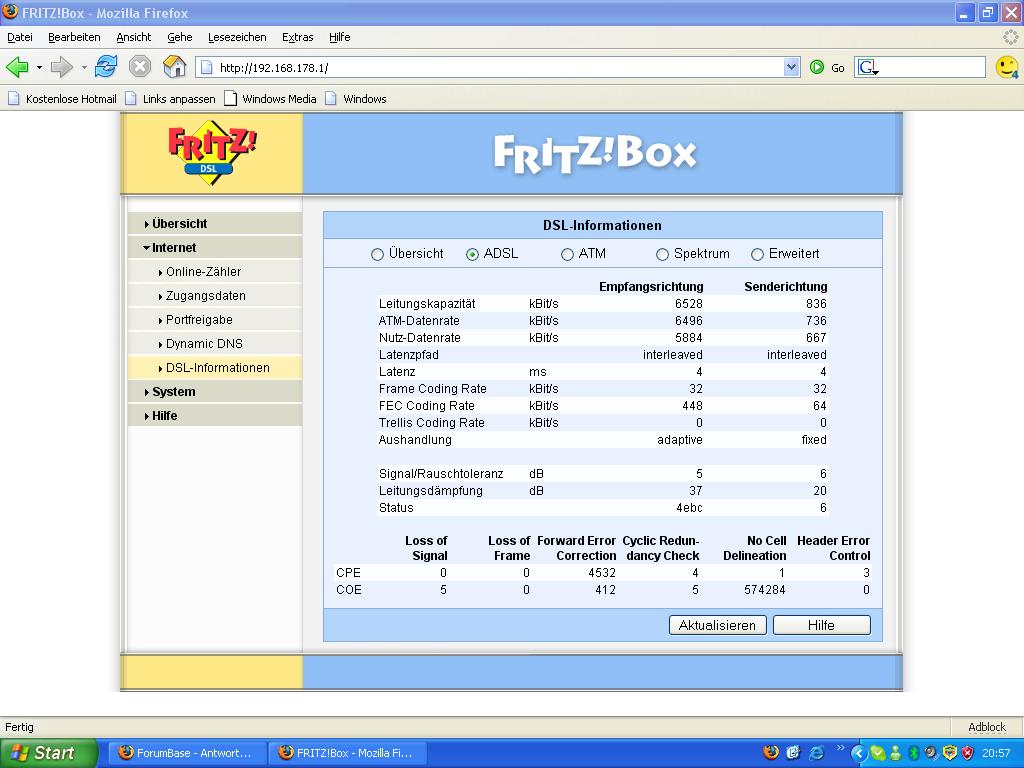Open DSL-Informationen in the sidebar
Image resolution: width=1024 pixels, height=768 pixels.
[215, 368]
